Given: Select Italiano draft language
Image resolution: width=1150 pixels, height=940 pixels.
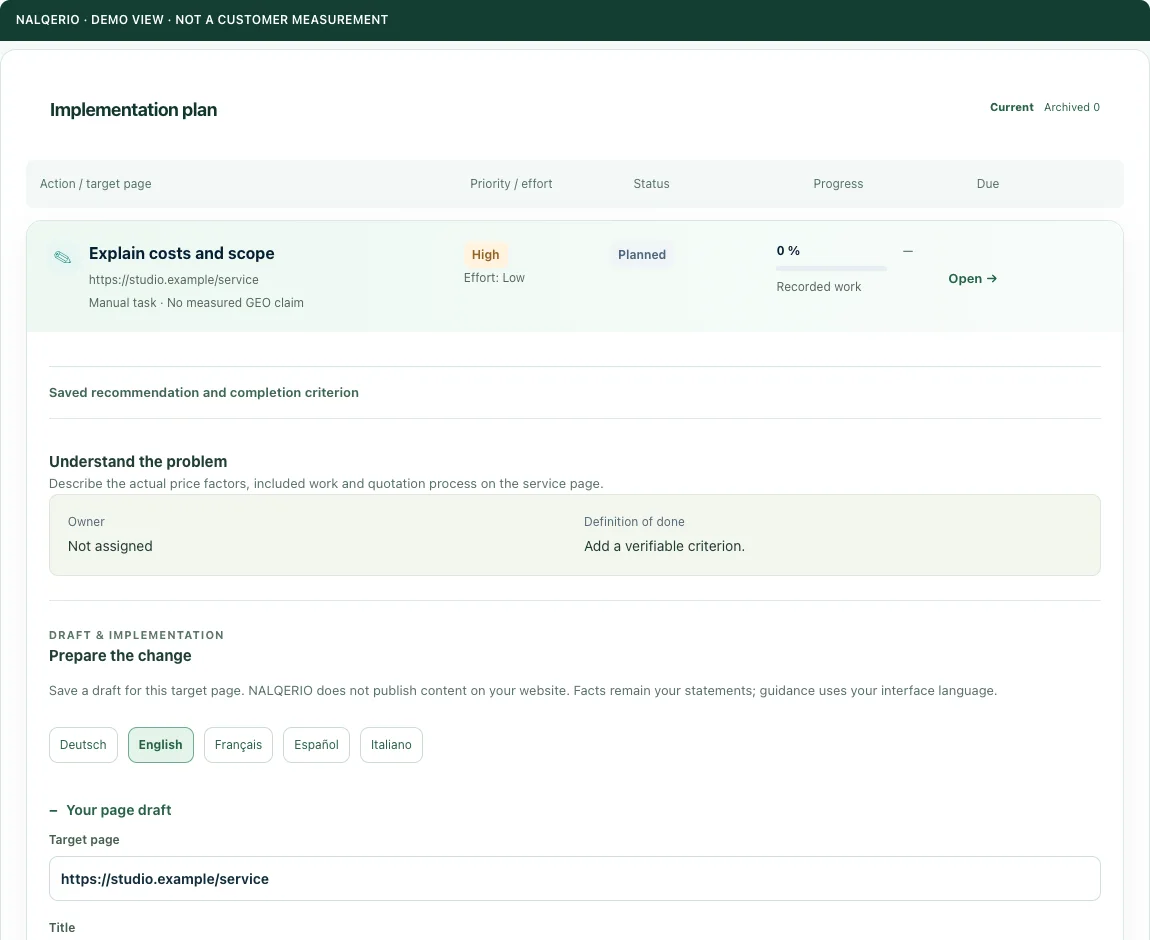Looking at the screenshot, I should coord(391,745).
